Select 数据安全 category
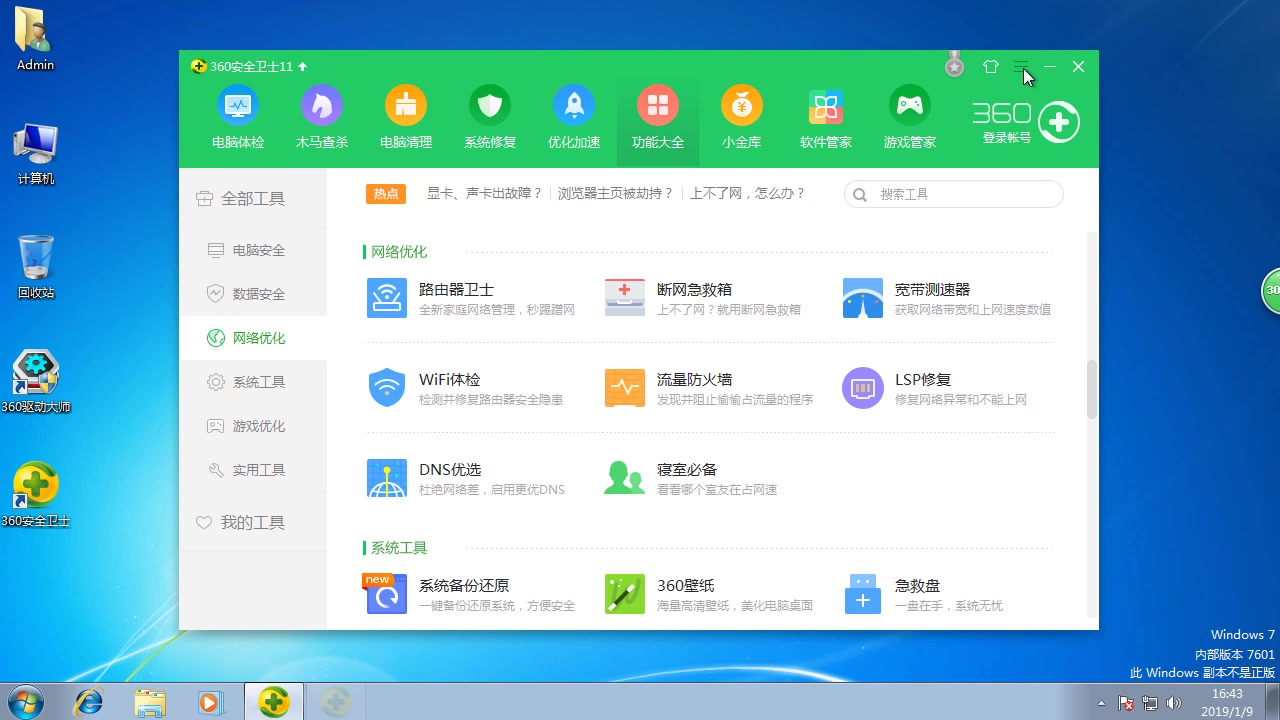The image size is (1280, 720). coord(253,294)
